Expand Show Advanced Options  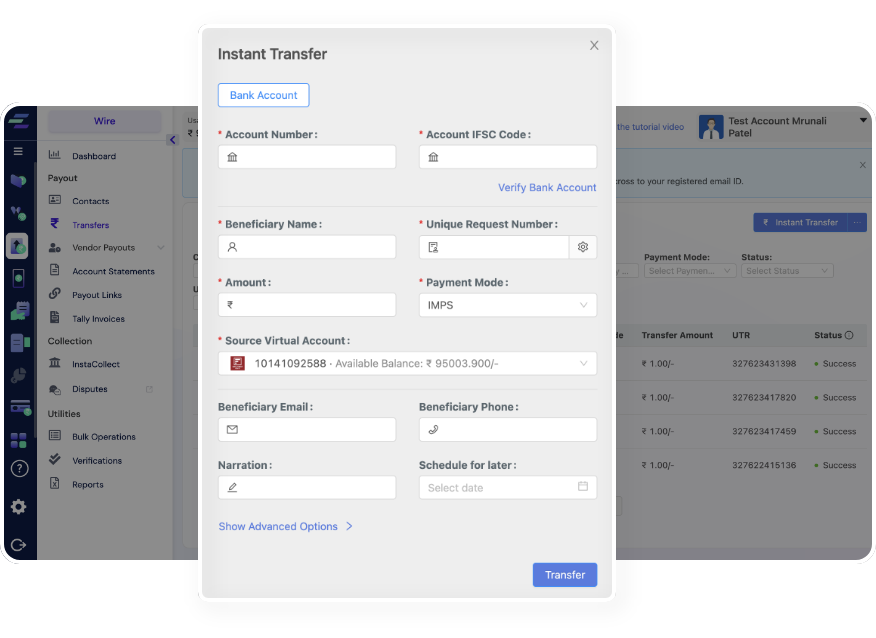[285, 526]
